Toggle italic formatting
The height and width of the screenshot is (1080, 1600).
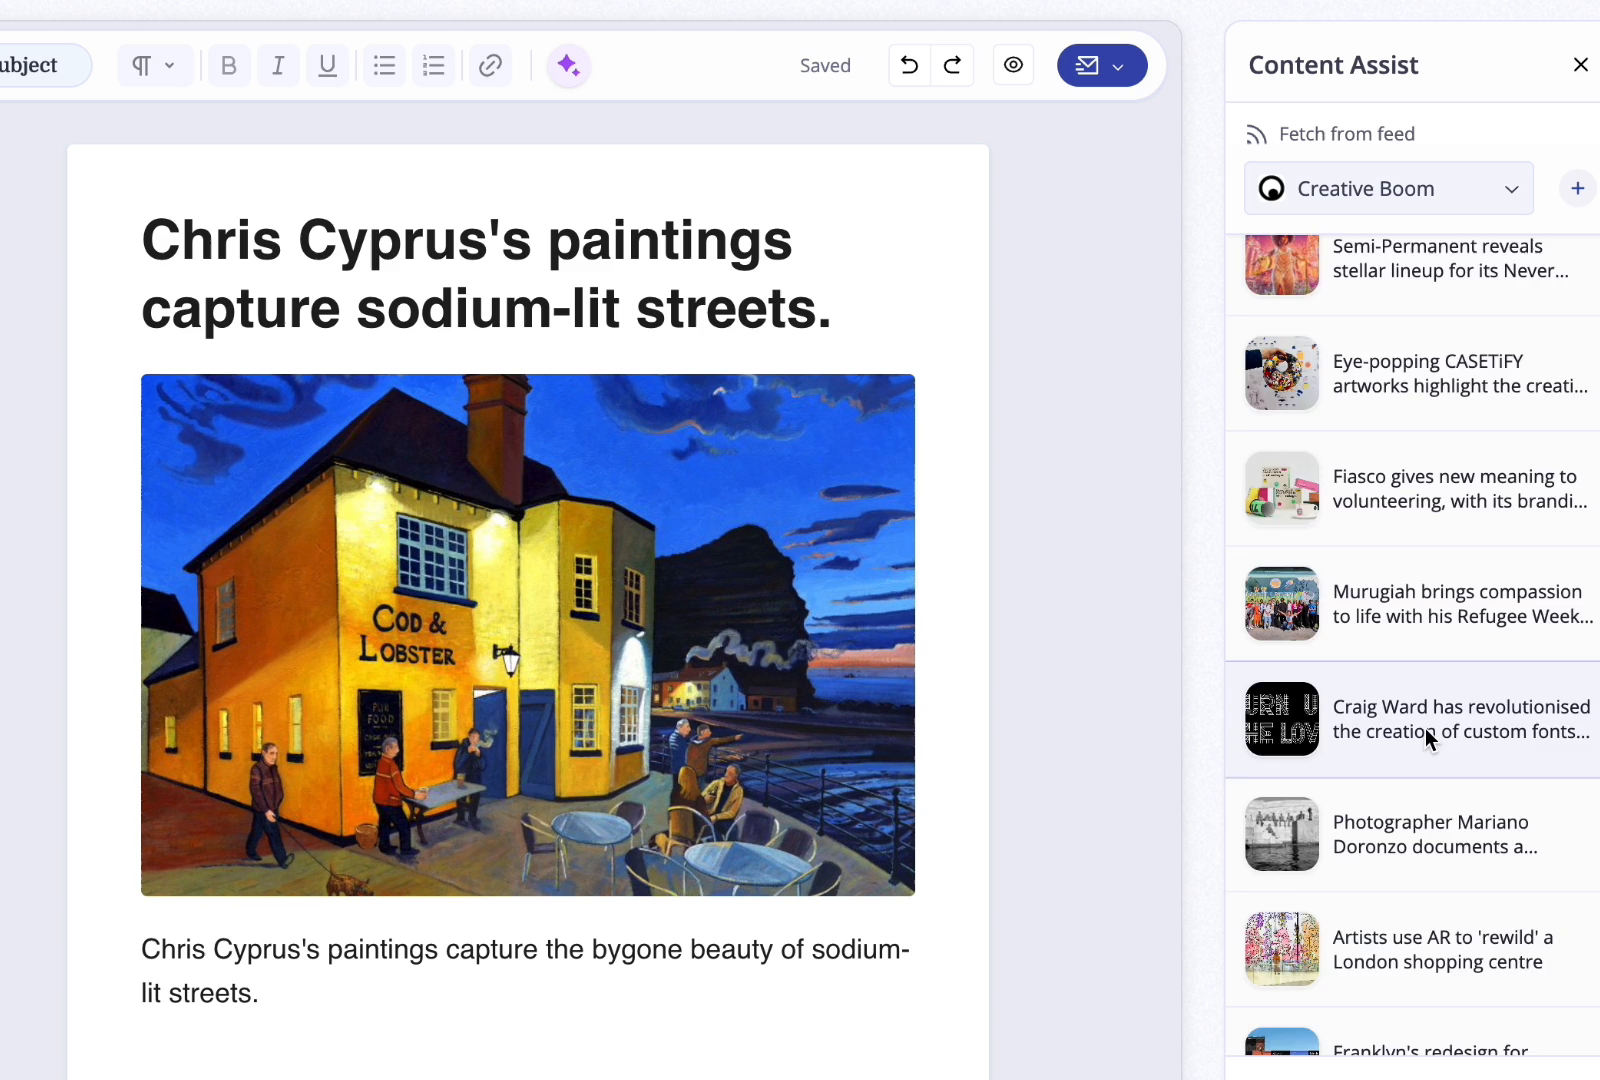click(278, 66)
